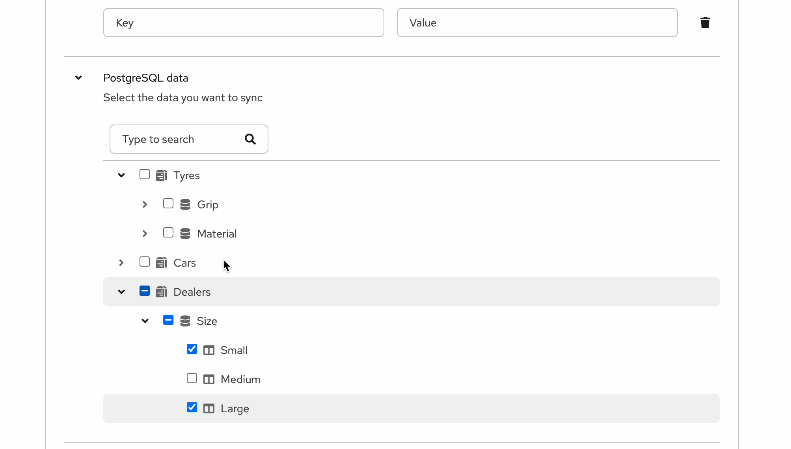Check the Medium table checkbox

[x=192, y=379]
